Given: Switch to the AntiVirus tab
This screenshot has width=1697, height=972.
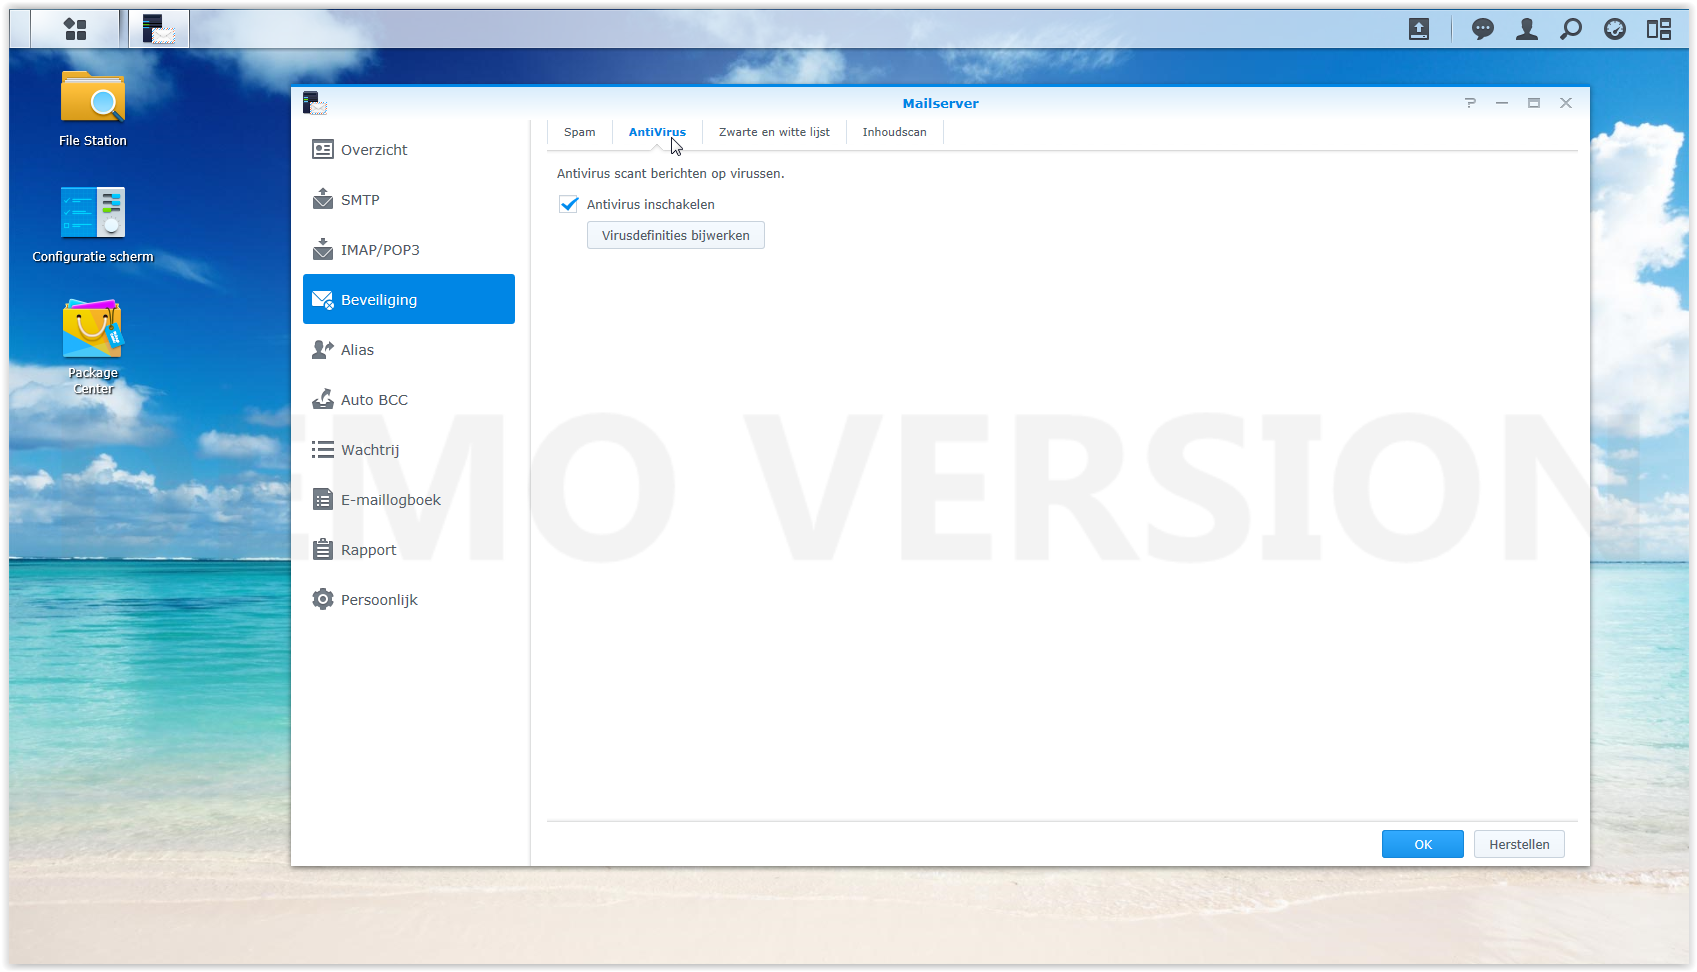Looking at the screenshot, I should click(x=657, y=132).
